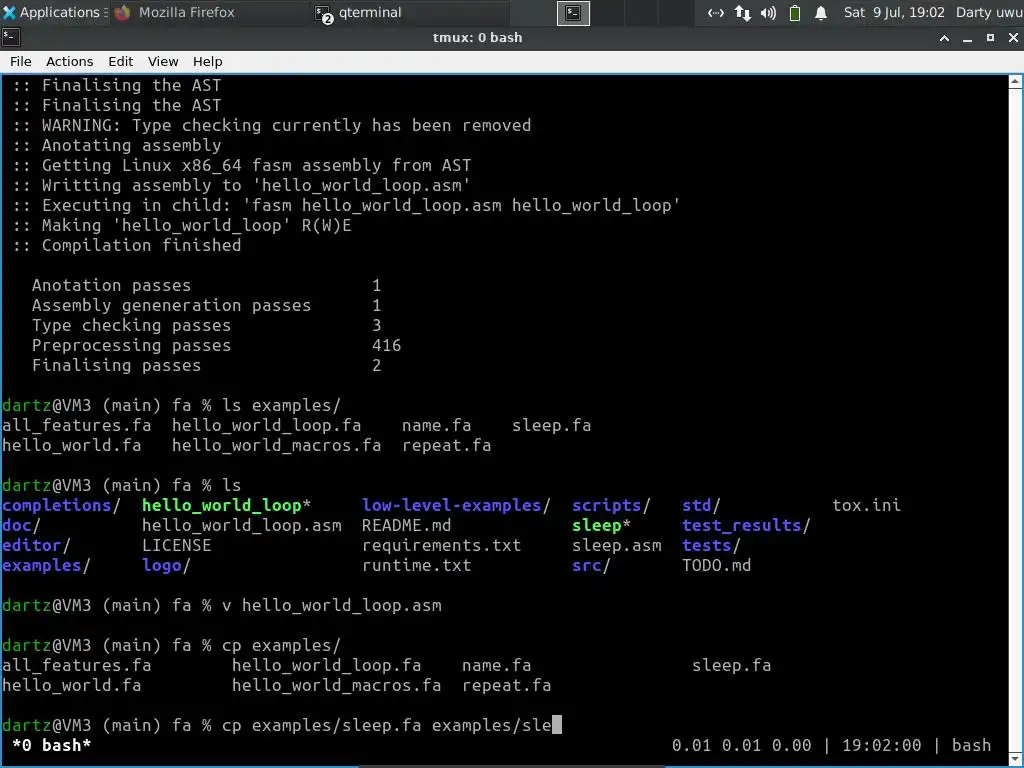1024x768 pixels.
Task: Click 'logo/' directory name
Action: click(166, 566)
